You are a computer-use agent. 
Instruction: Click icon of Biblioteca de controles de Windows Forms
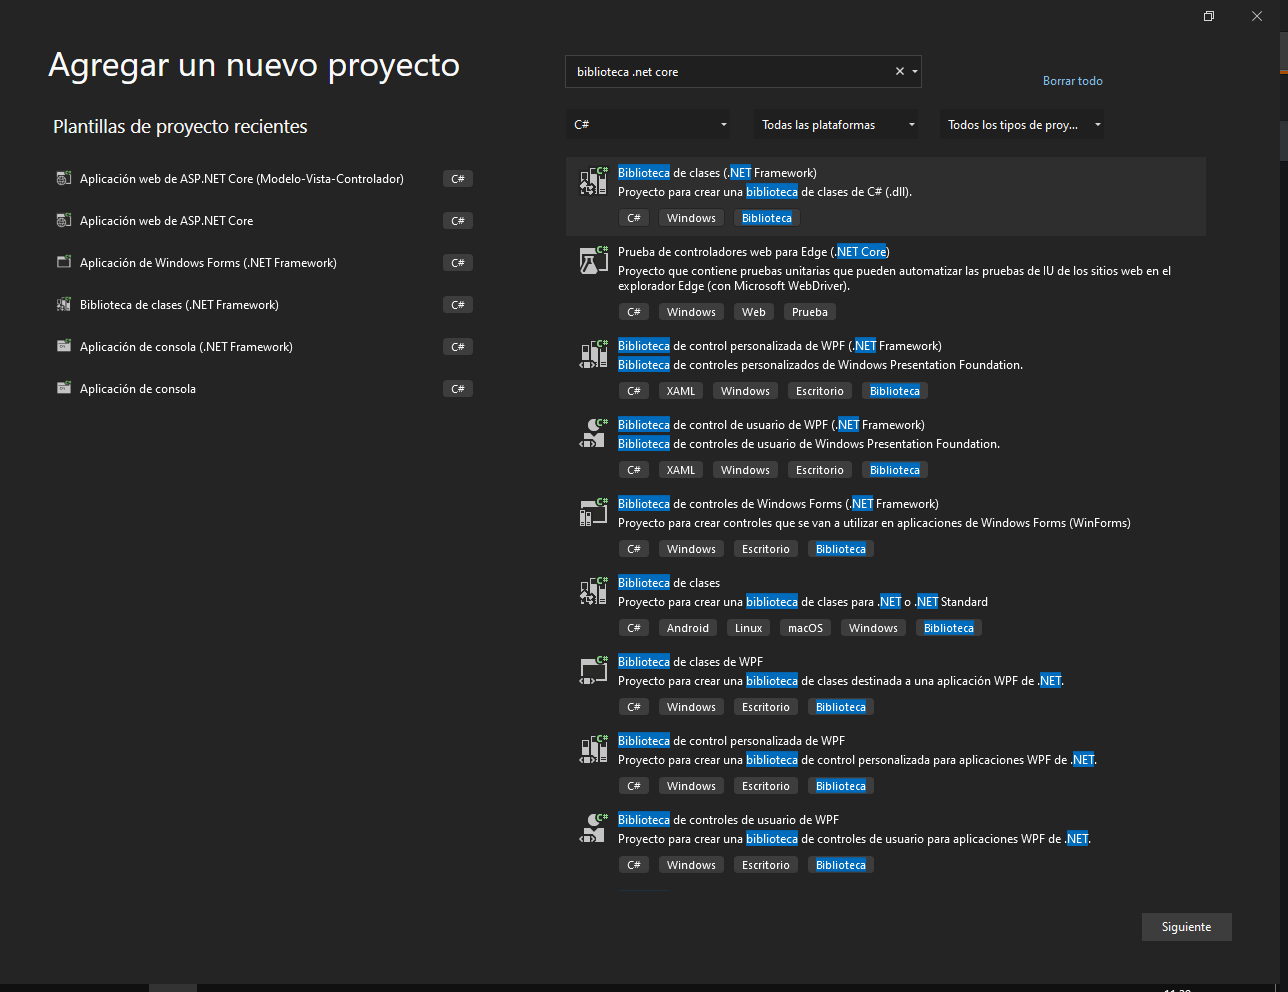[x=593, y=512]
